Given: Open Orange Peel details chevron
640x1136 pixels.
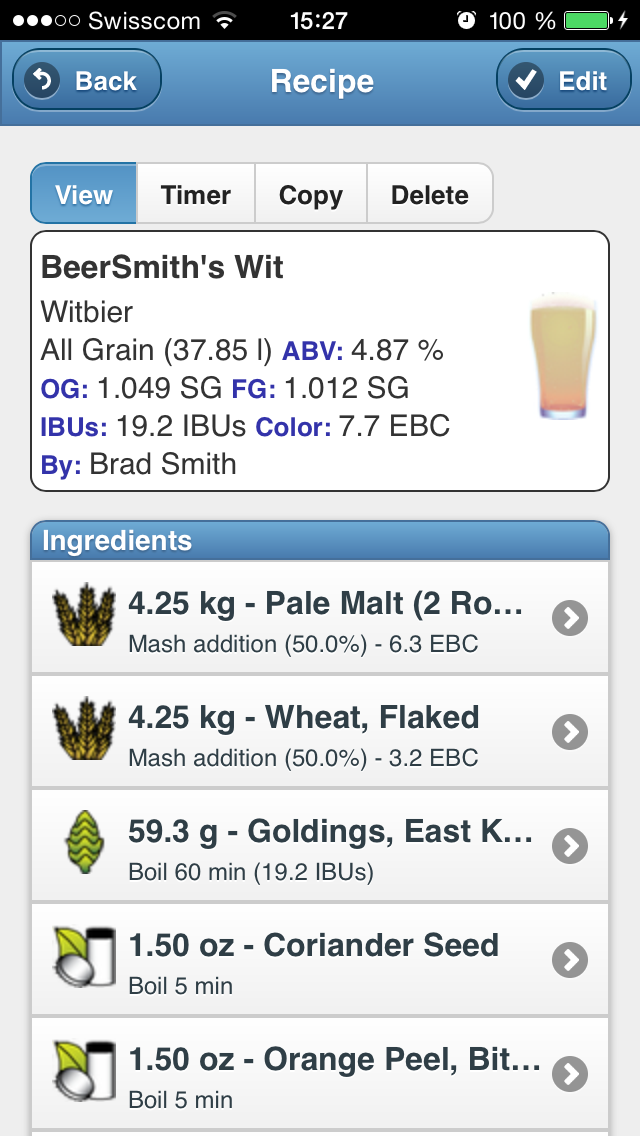Looking at the screenshot, I should coord(570,1075).
